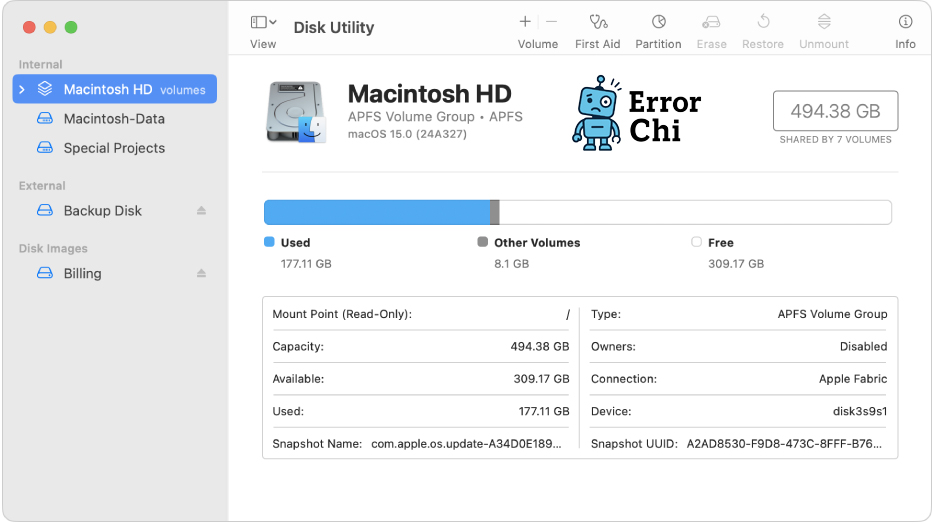Screen dimensions: 932x524
Task: Click Other Volumes 8.1 GB value
Action: click(512, 264)
